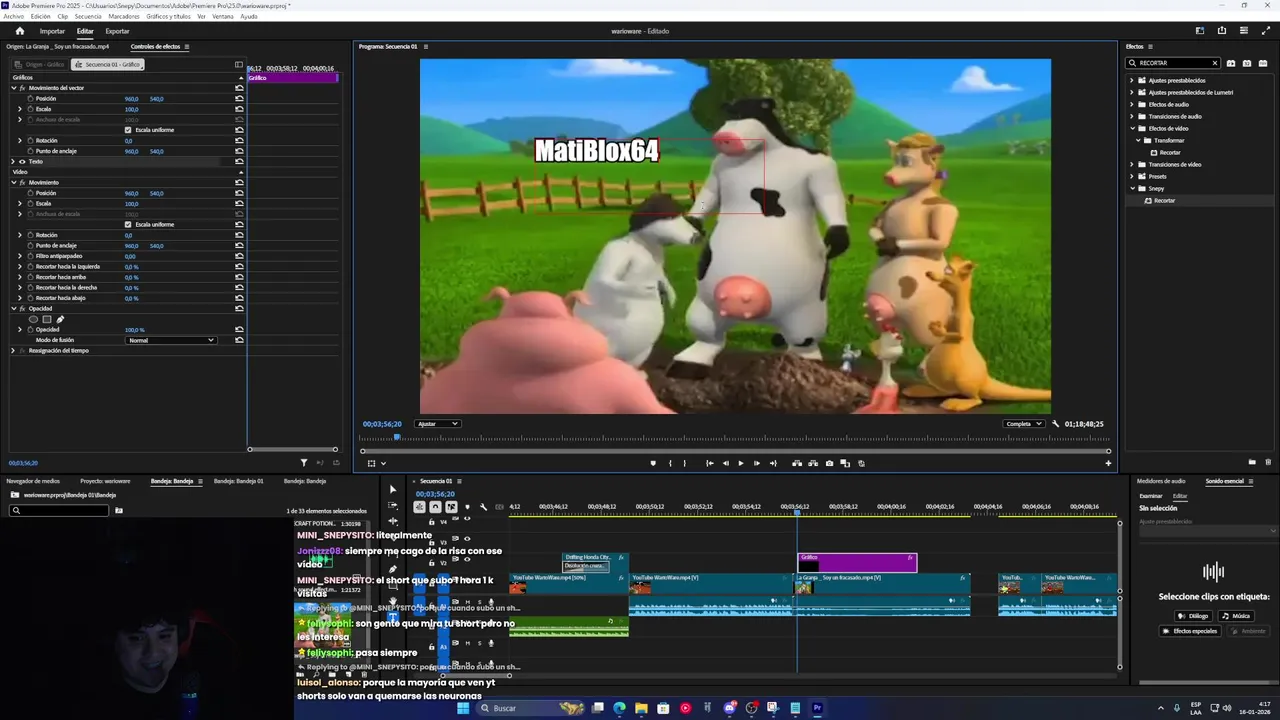Click the Música tag button

pos(1236,616)
